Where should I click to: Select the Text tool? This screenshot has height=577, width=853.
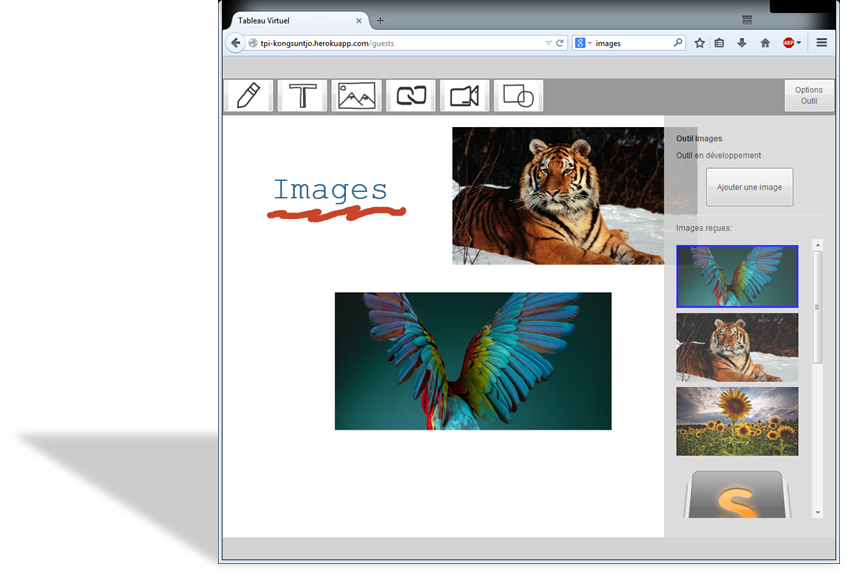pos(303,96)
